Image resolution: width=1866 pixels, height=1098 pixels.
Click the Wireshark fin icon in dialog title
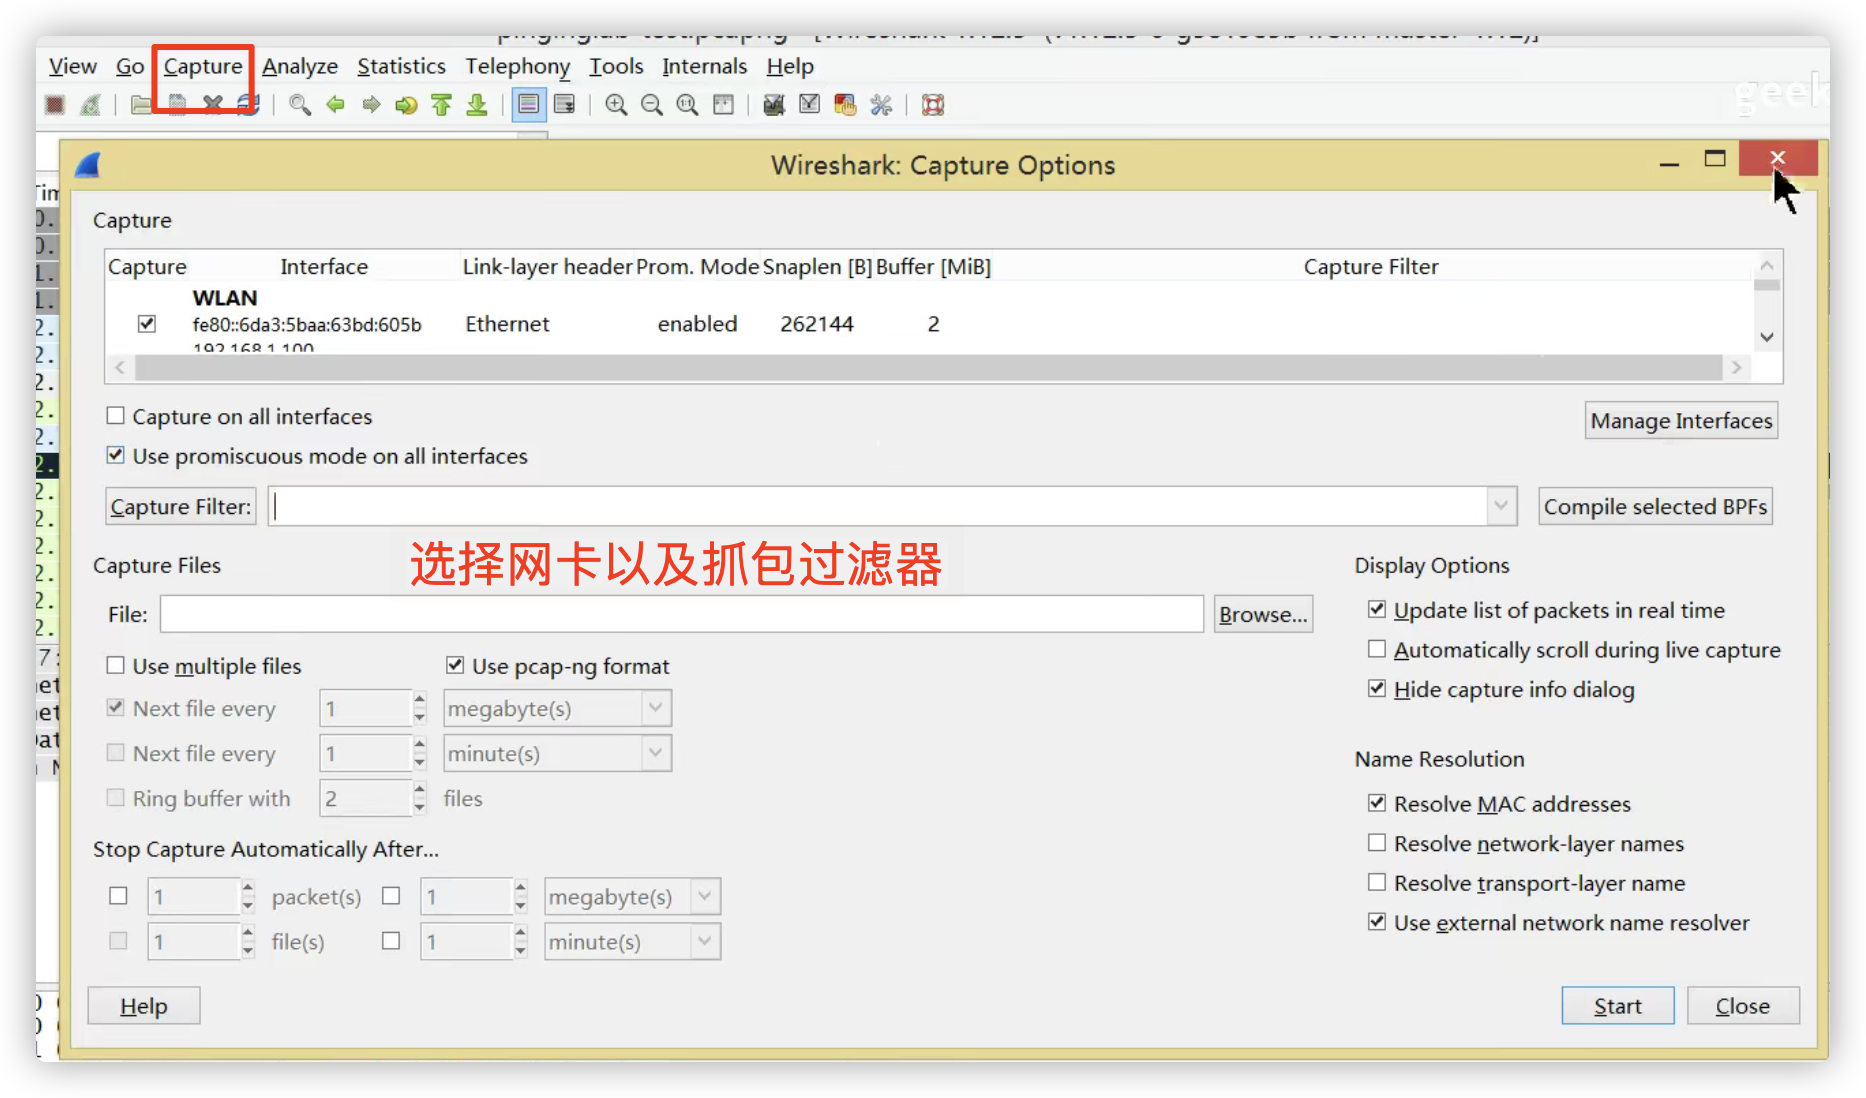[88, 165]
